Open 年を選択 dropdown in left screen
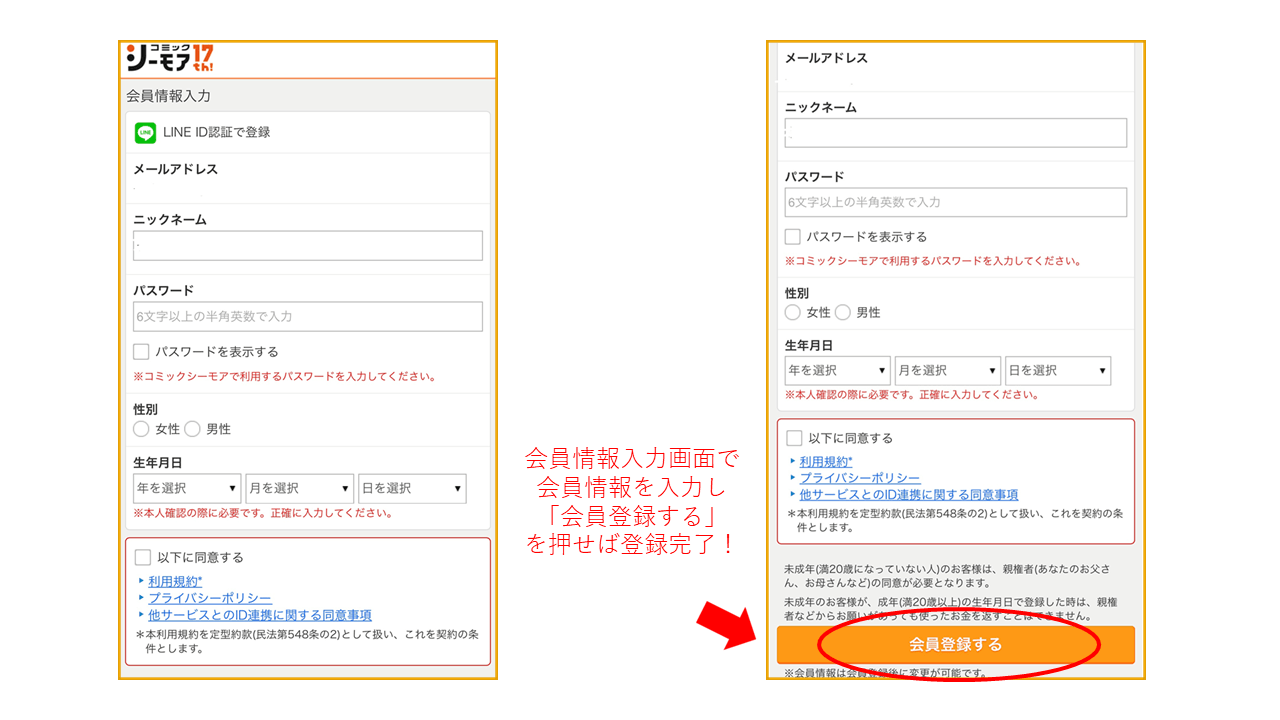 pyautogui.click(x=187, y=488)
